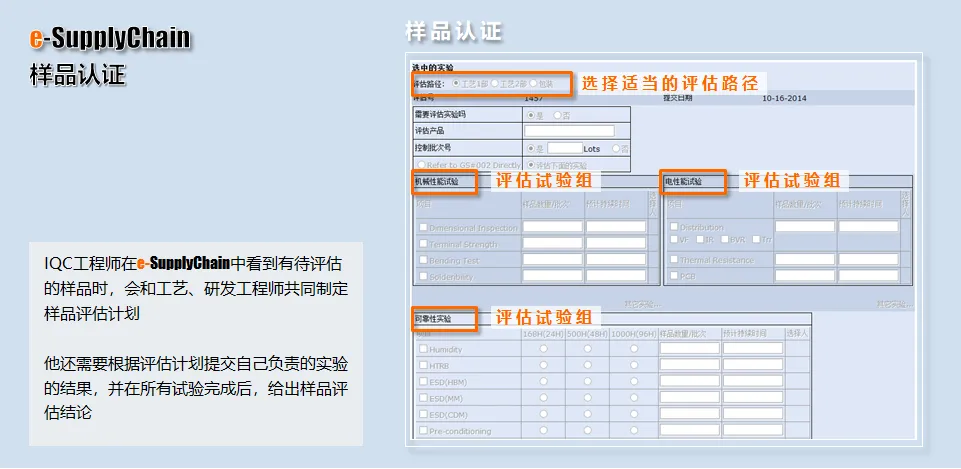
Task: Click sample quantity field for Bending Test
Action: [553, 259]
